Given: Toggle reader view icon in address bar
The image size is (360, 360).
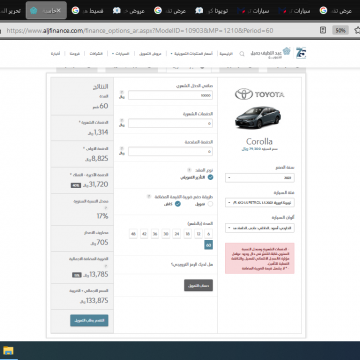Looking at the screenshot, I should pos(323,30).
